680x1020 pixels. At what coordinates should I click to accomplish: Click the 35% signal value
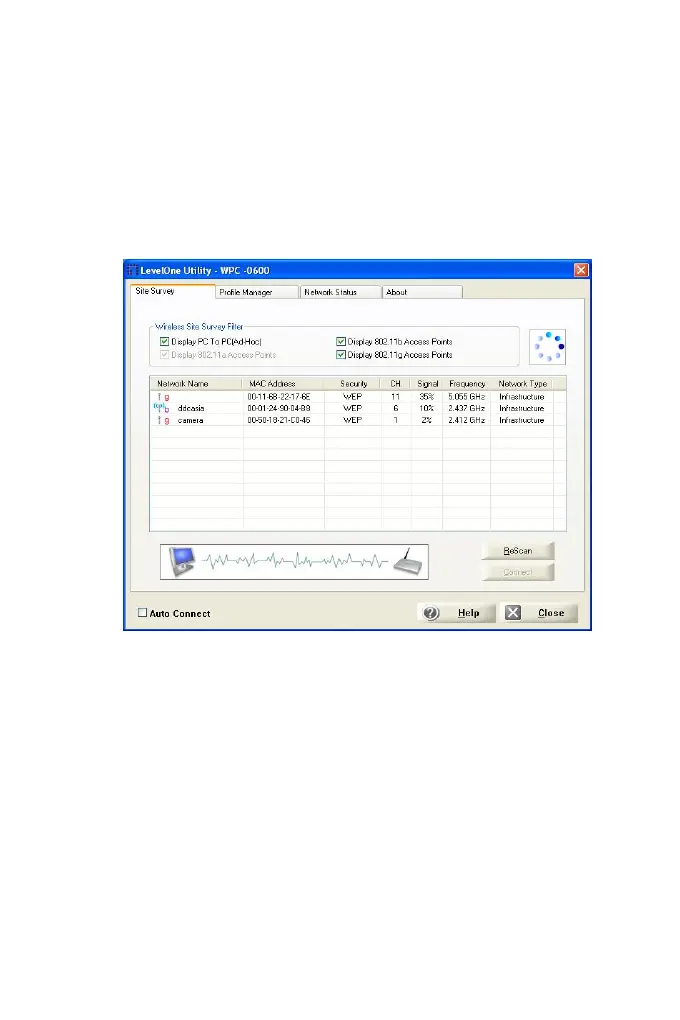[427, 397]
